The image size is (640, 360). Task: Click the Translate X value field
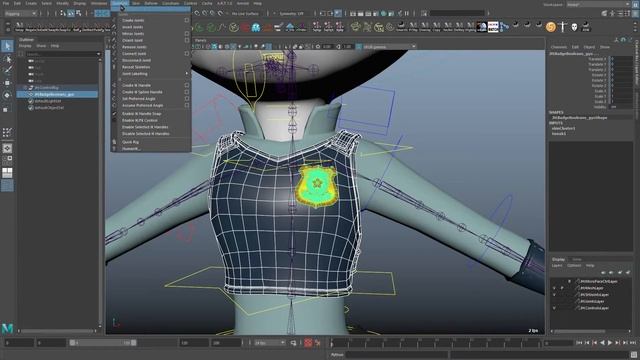pyautogui.click(x=621, y=59)
